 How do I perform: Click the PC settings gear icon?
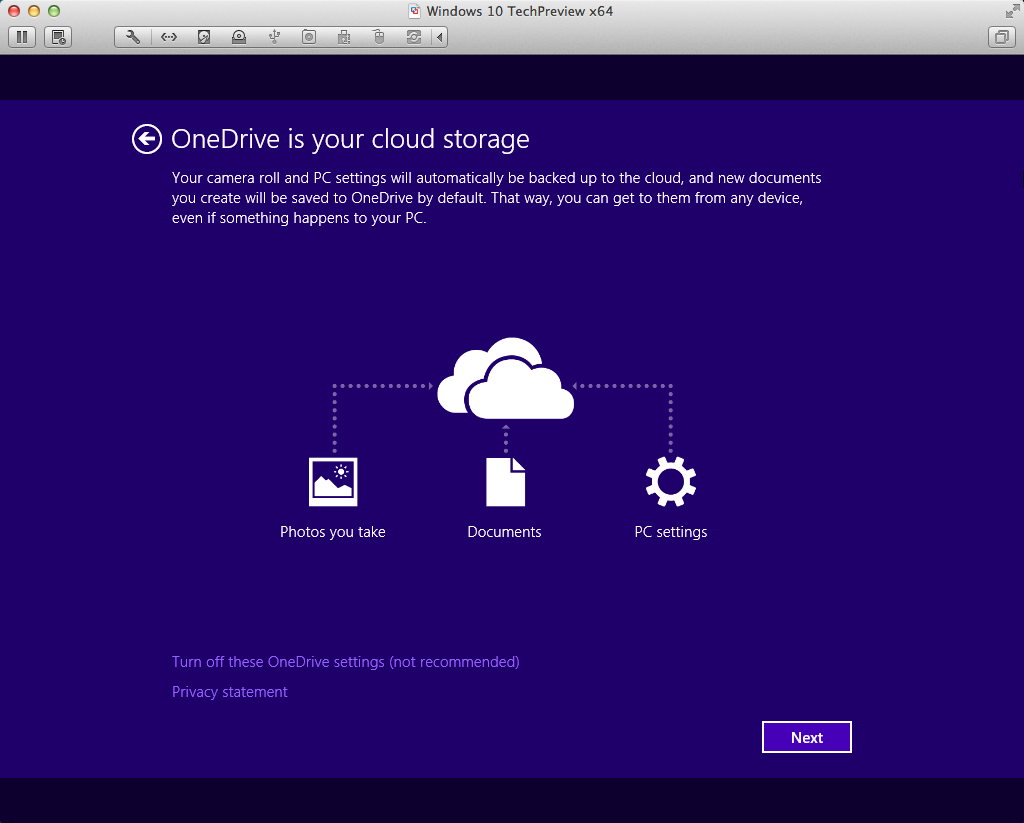(x=671, y=481)
